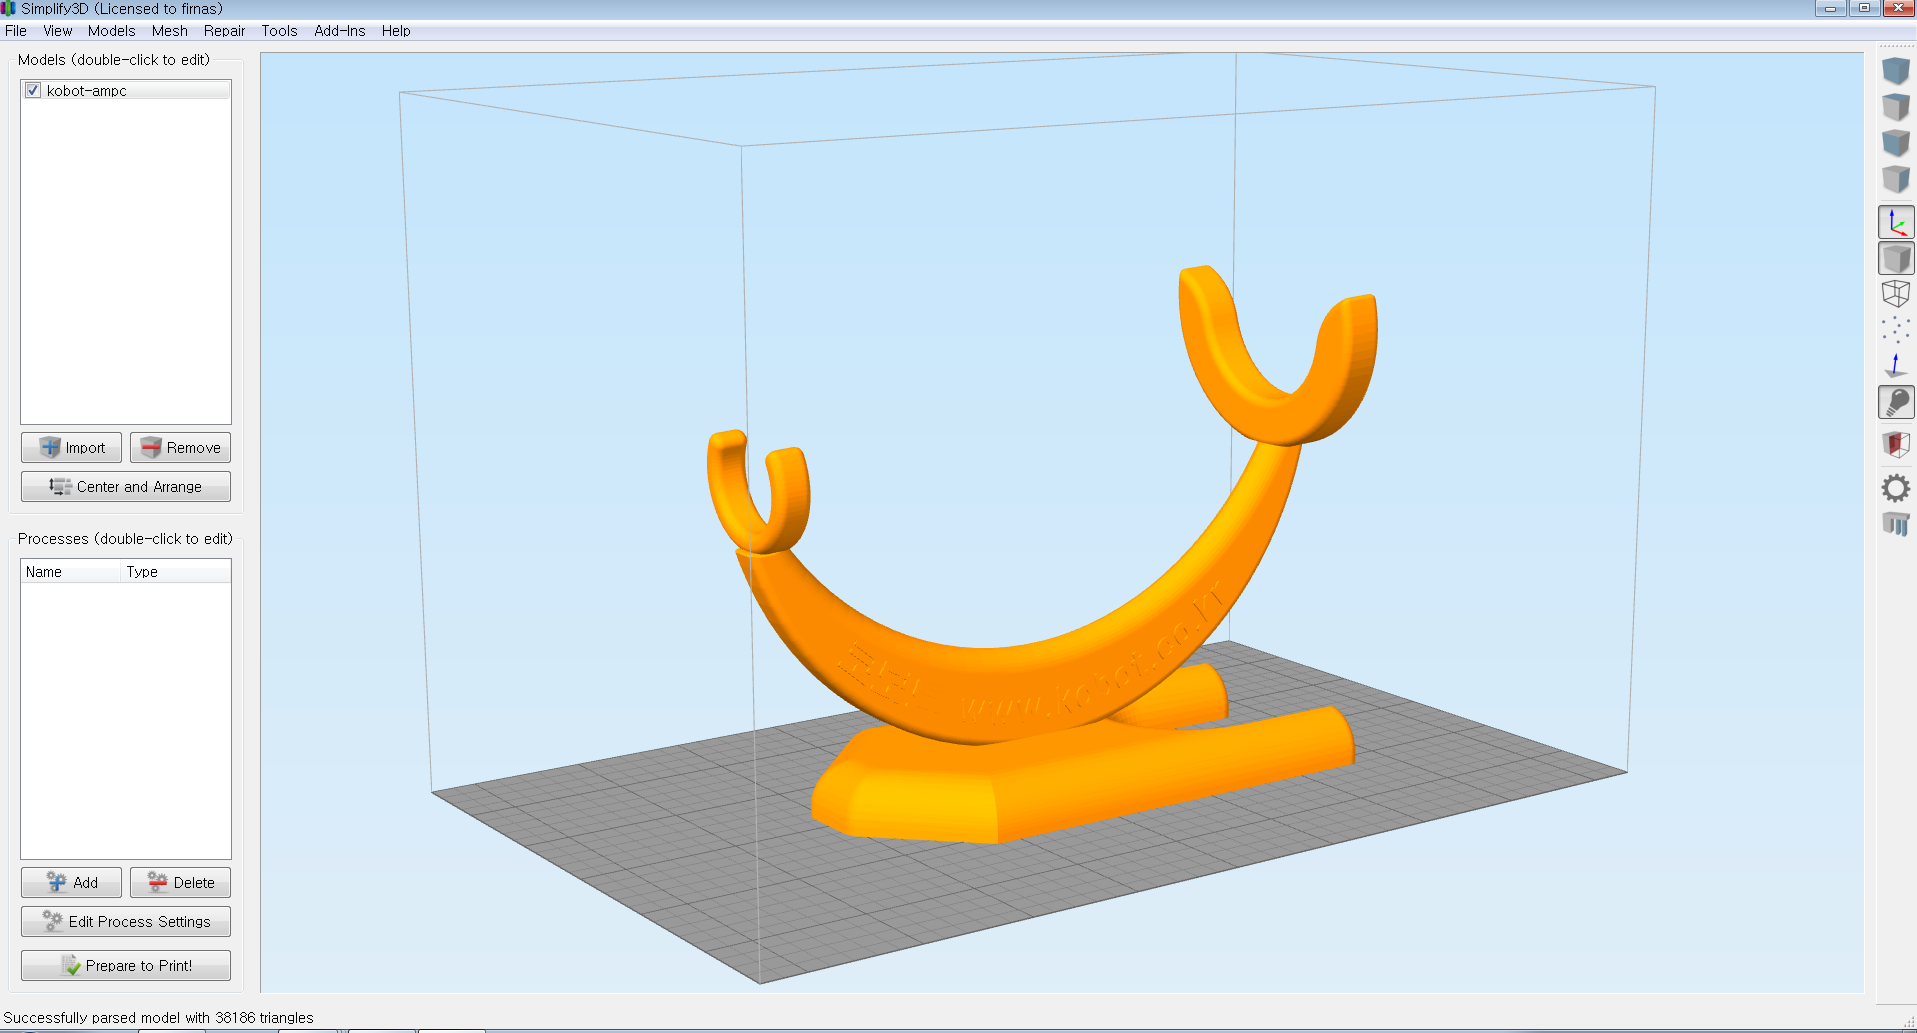1917x1033 pixels.
Task: Switch to front view (cube with blue front face)
Action: point(1896,143)
